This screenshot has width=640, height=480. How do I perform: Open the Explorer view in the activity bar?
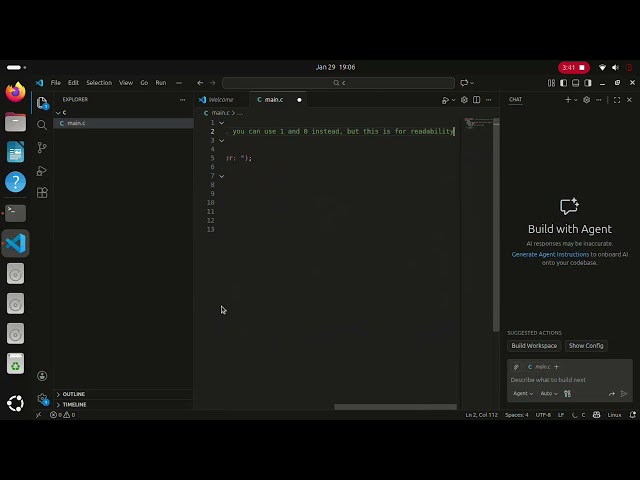pyautogui.click(x=42, y=102)
